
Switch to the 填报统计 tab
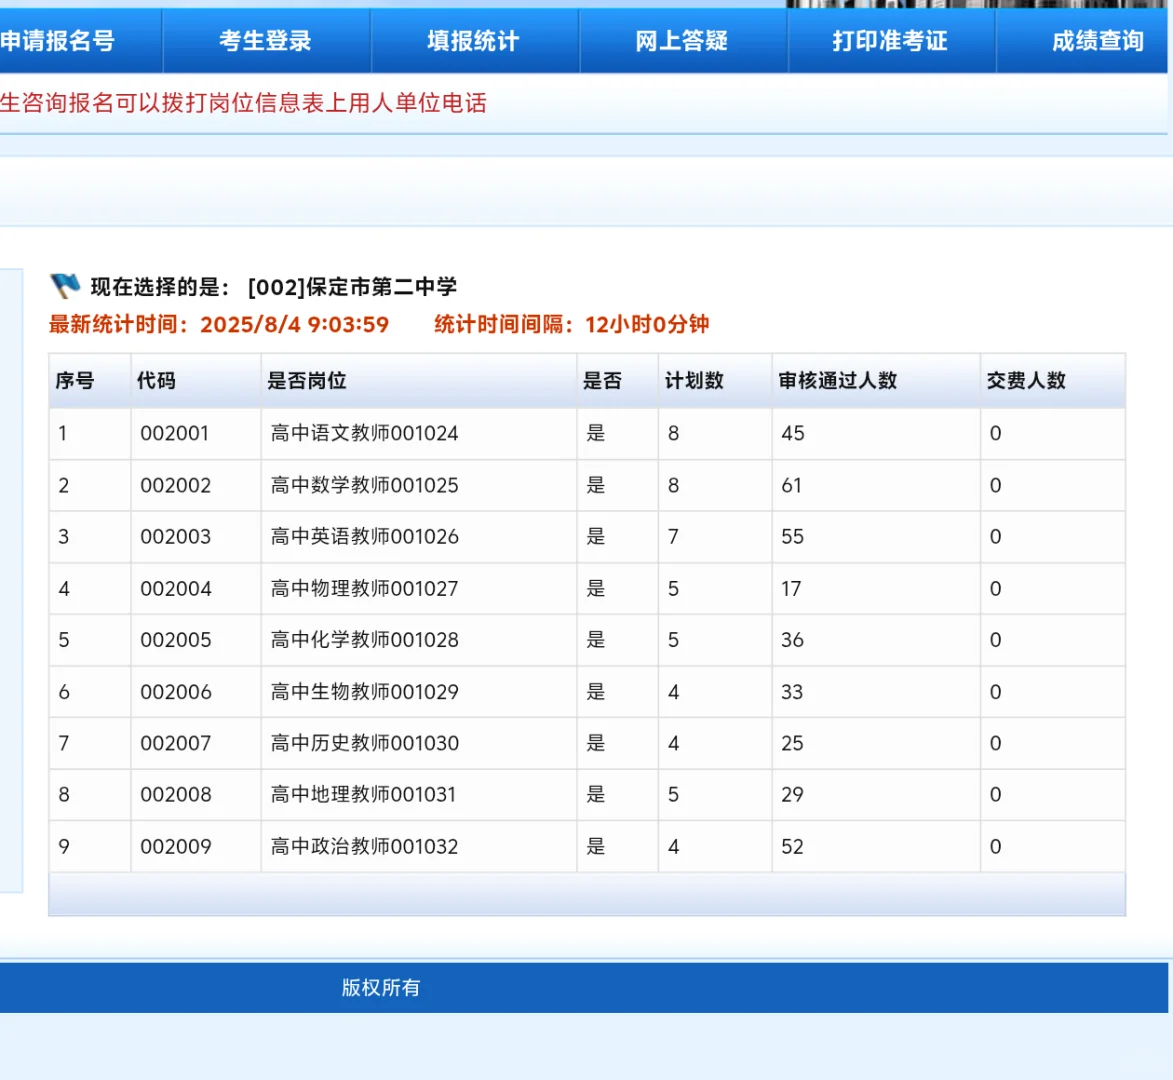coord(474,41)
